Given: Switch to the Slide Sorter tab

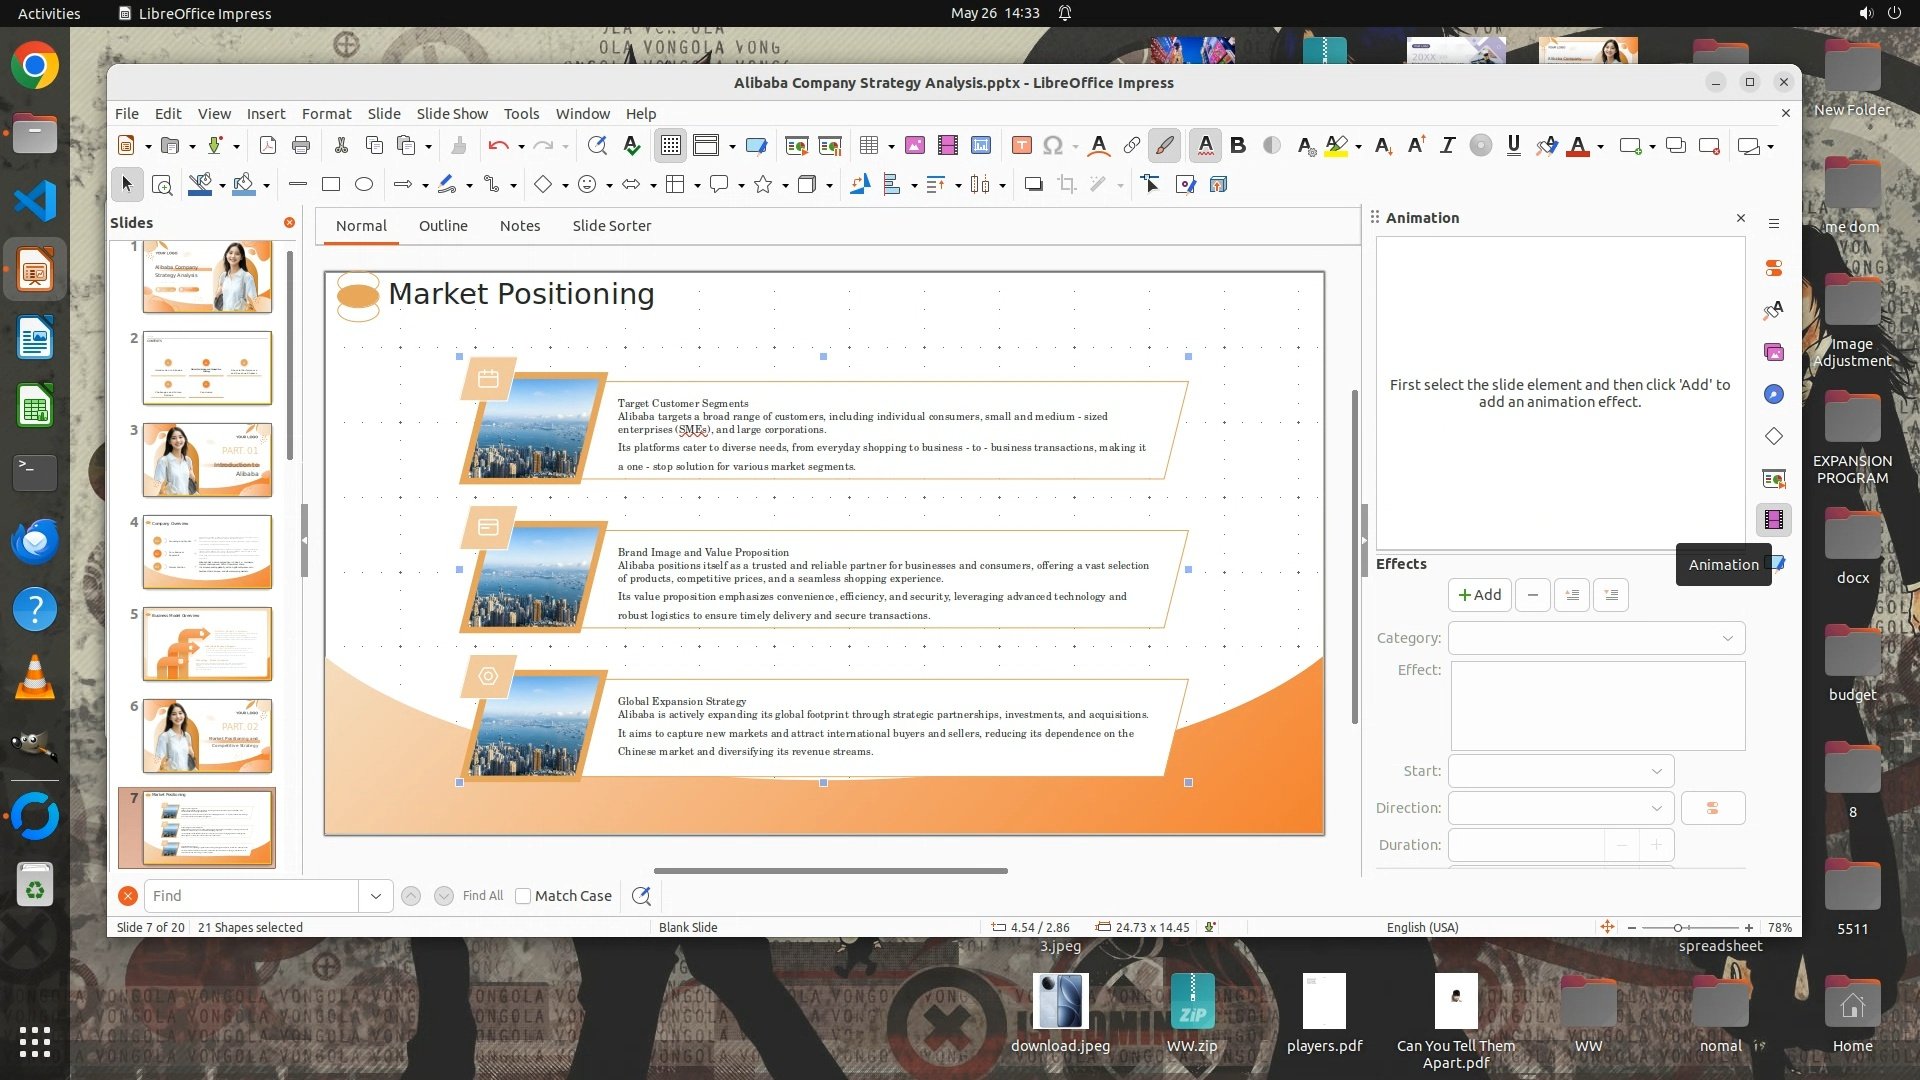Looking at the screenshot, I should [x=611, y=226].
